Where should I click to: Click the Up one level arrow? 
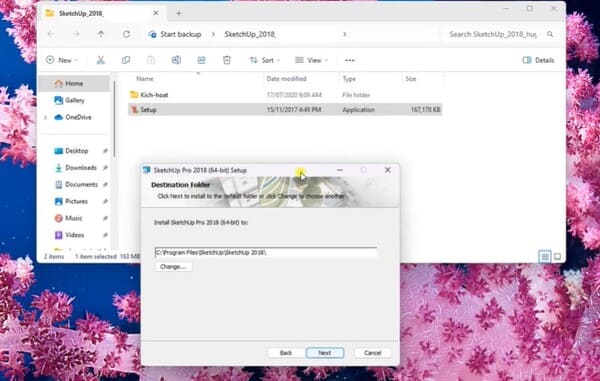point(101,34)
